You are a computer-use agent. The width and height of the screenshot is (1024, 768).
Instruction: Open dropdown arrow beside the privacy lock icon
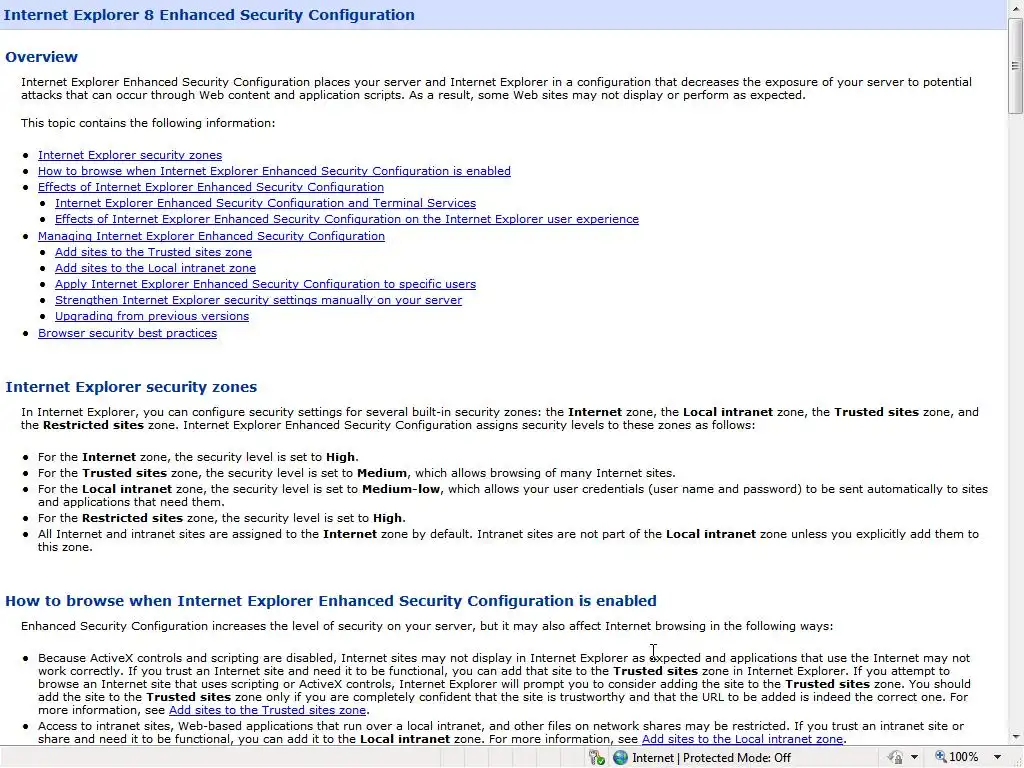tap(914, 758)
